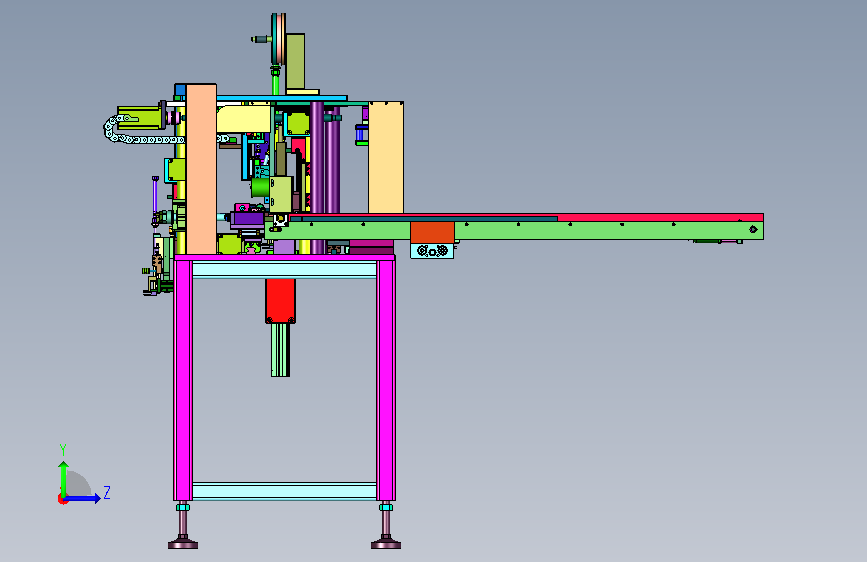Image resolution: width=867 pixels, height=562 pixels.
Task: Select the left magenta frame leg
Action: pyautogui.click(x=183, y=380)
